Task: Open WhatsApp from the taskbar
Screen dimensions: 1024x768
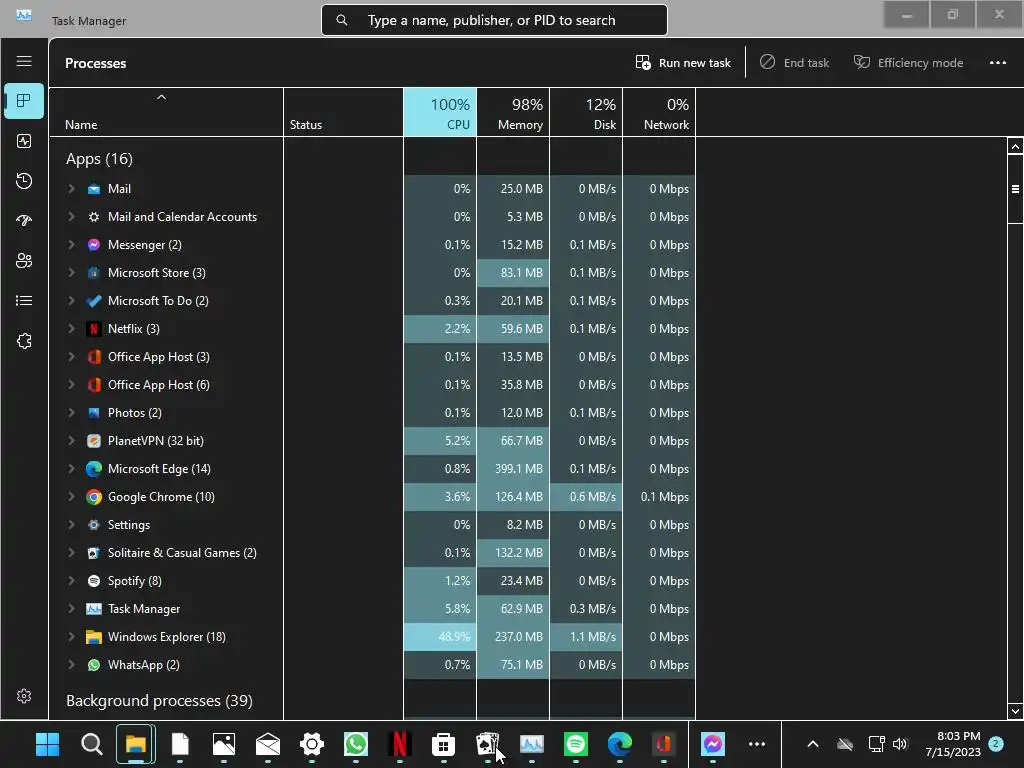Action: 356,744
